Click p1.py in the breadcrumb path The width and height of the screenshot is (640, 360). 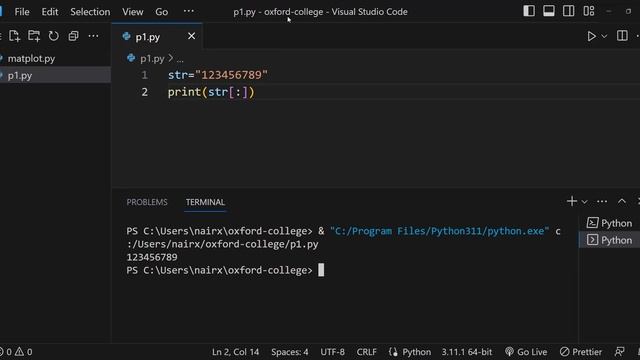(152, 59)
